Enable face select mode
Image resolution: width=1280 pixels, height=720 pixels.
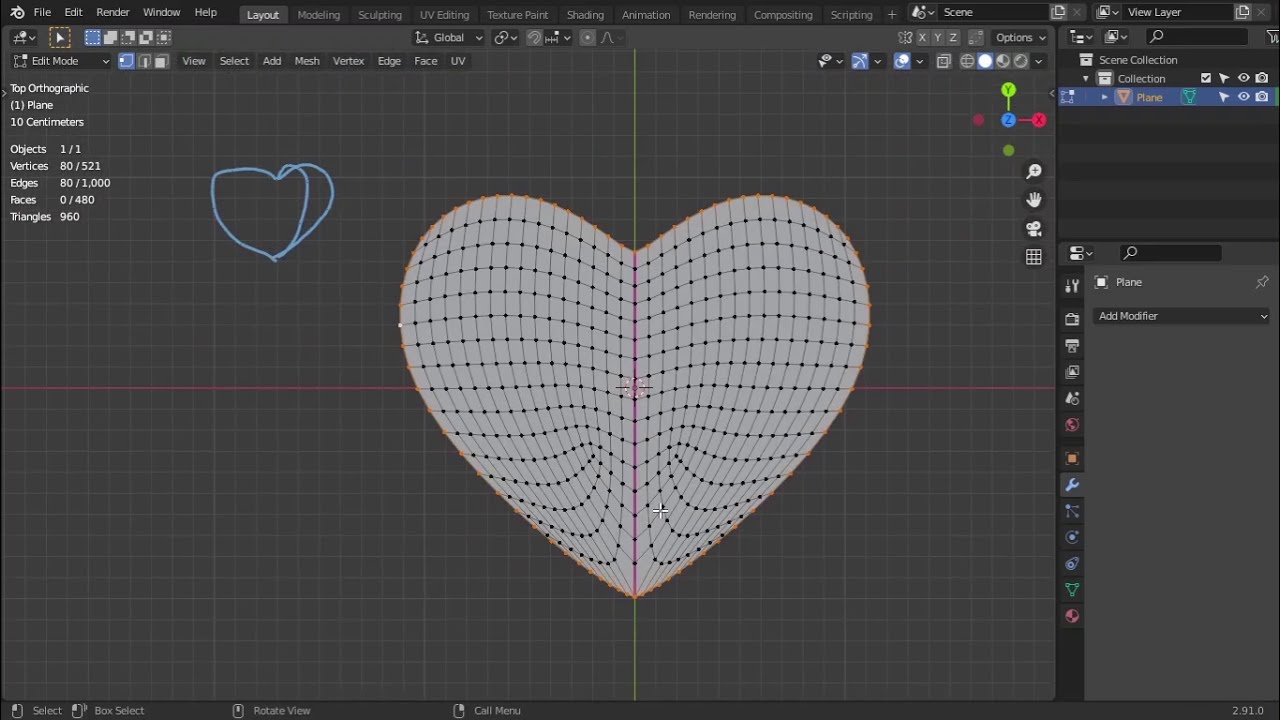tap(161, 61)
